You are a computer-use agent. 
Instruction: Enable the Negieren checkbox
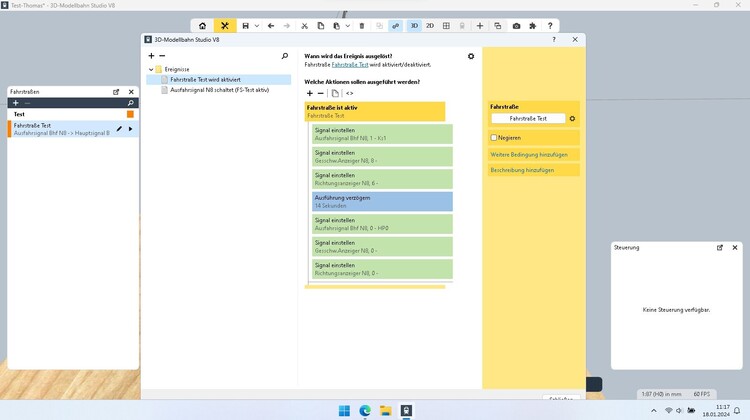click(x=494, y=138)
